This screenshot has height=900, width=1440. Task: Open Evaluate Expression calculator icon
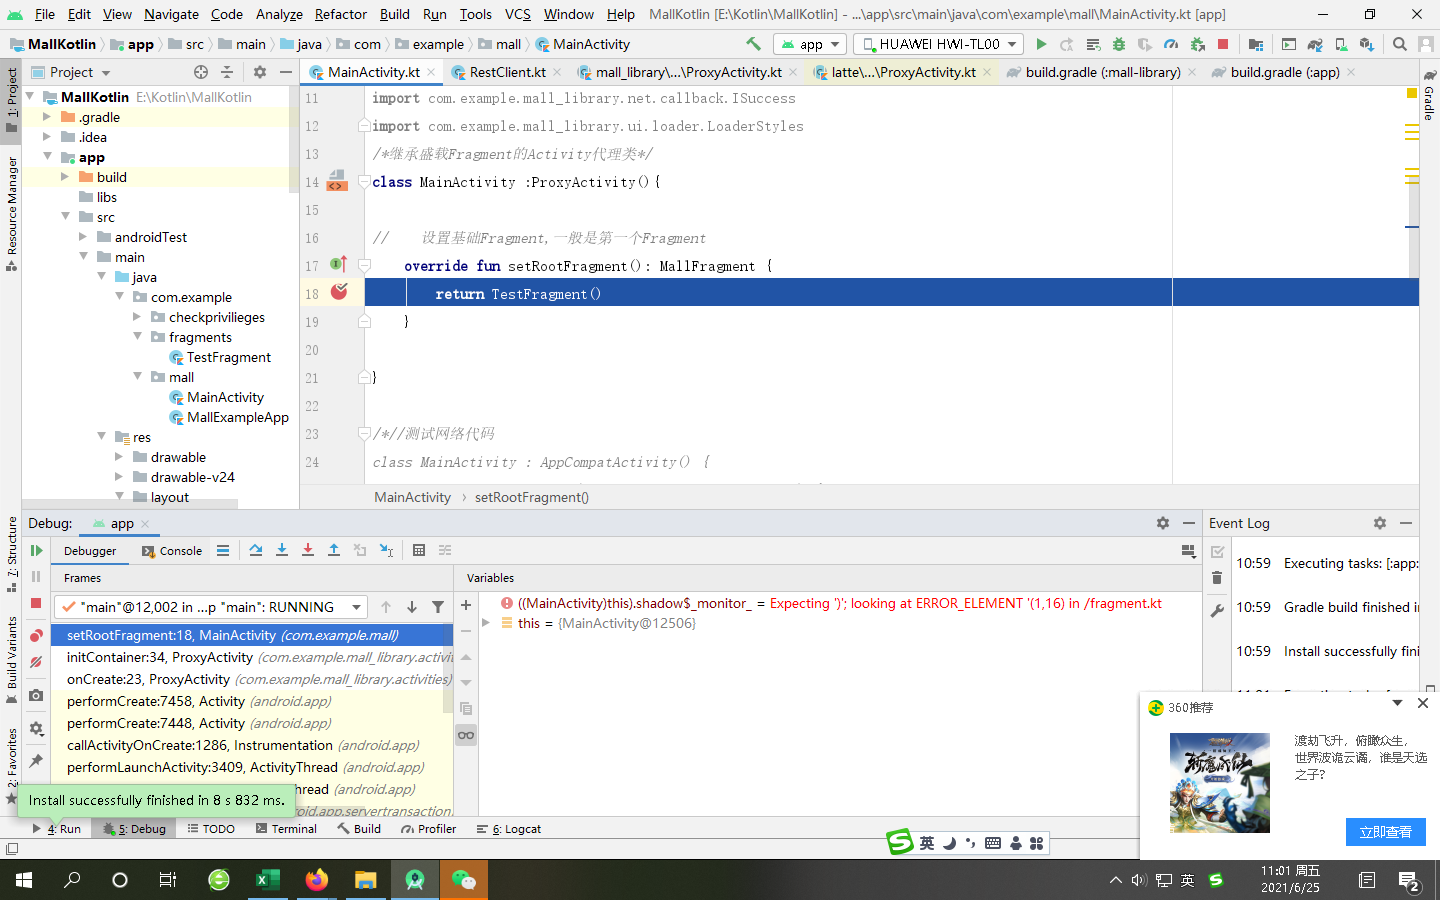point(419,551)
